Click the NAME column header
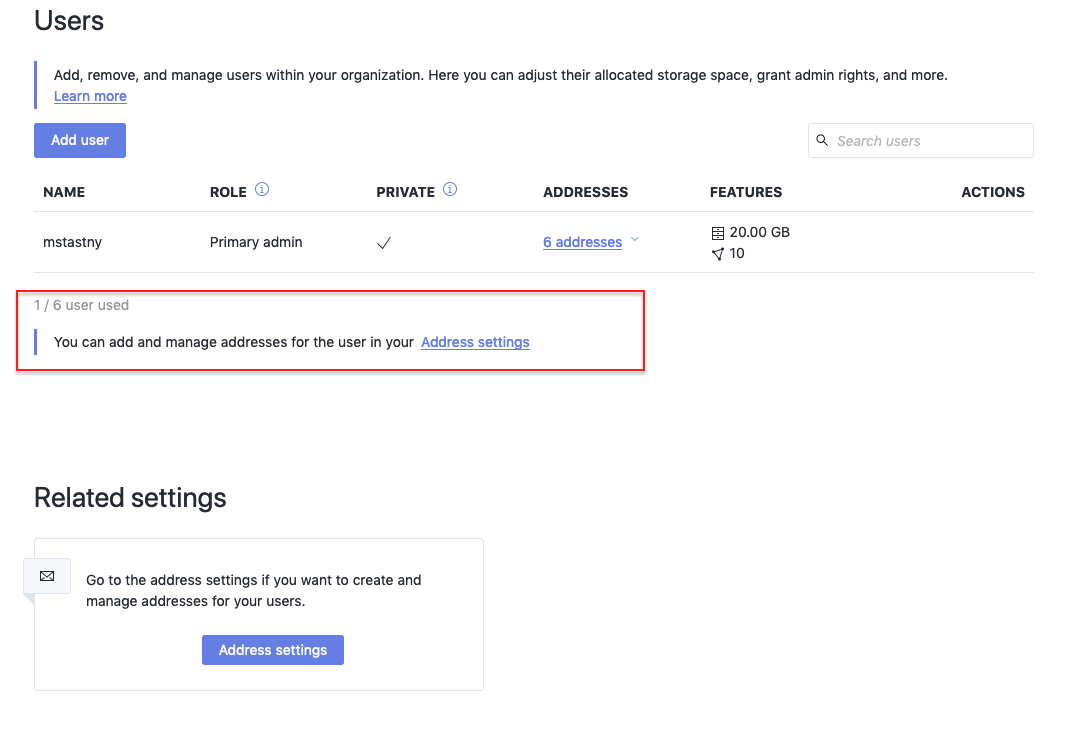This screenshot has height=732, width=1087. (x=64, y=191)
